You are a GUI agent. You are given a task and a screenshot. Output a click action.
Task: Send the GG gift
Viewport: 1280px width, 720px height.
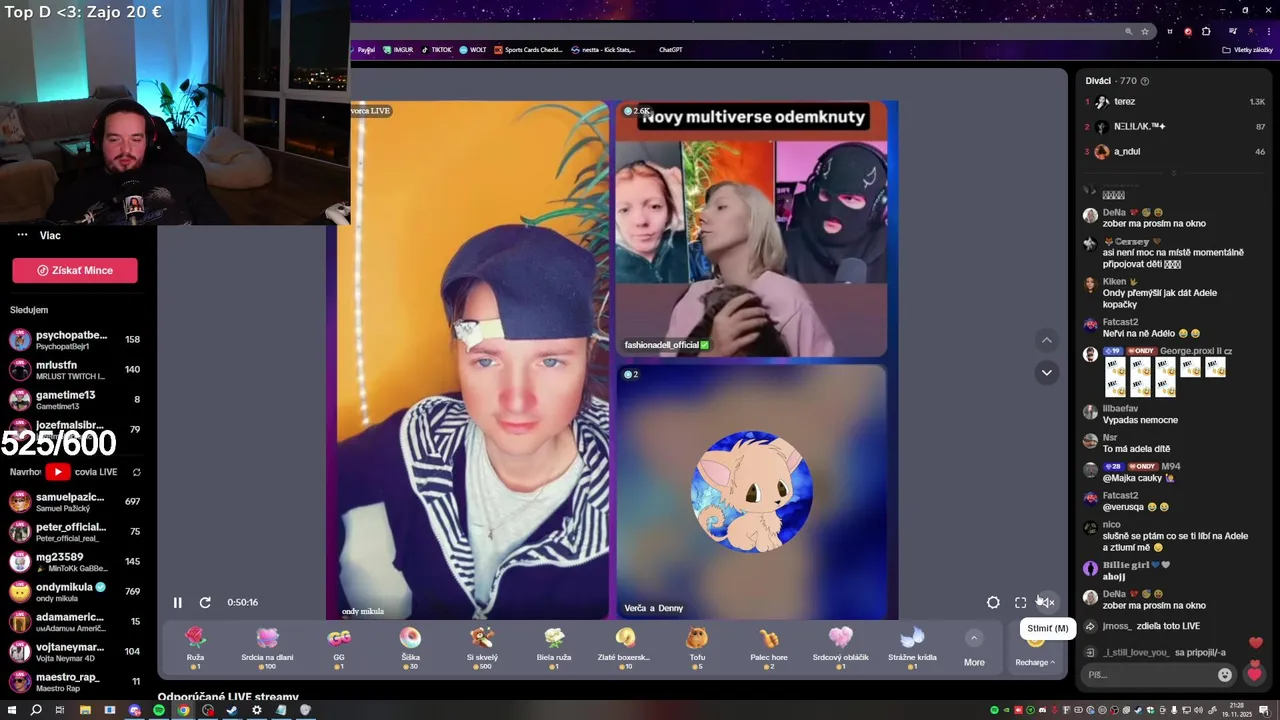pos(339,647)
